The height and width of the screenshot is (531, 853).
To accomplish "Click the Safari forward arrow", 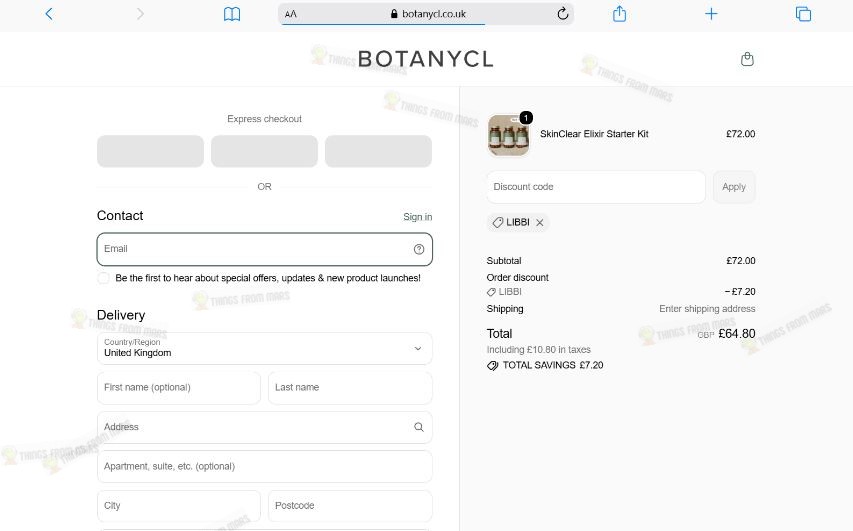I will pos(140,14).
